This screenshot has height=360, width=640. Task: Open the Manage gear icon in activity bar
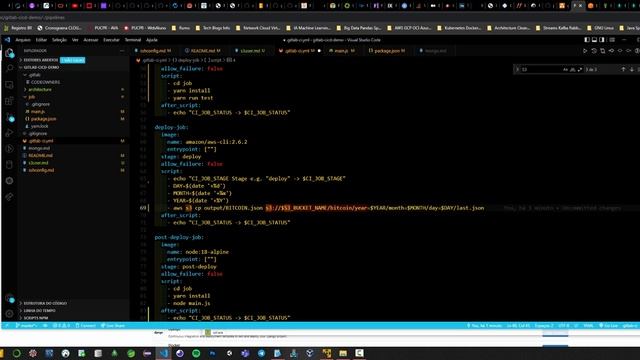9,314
